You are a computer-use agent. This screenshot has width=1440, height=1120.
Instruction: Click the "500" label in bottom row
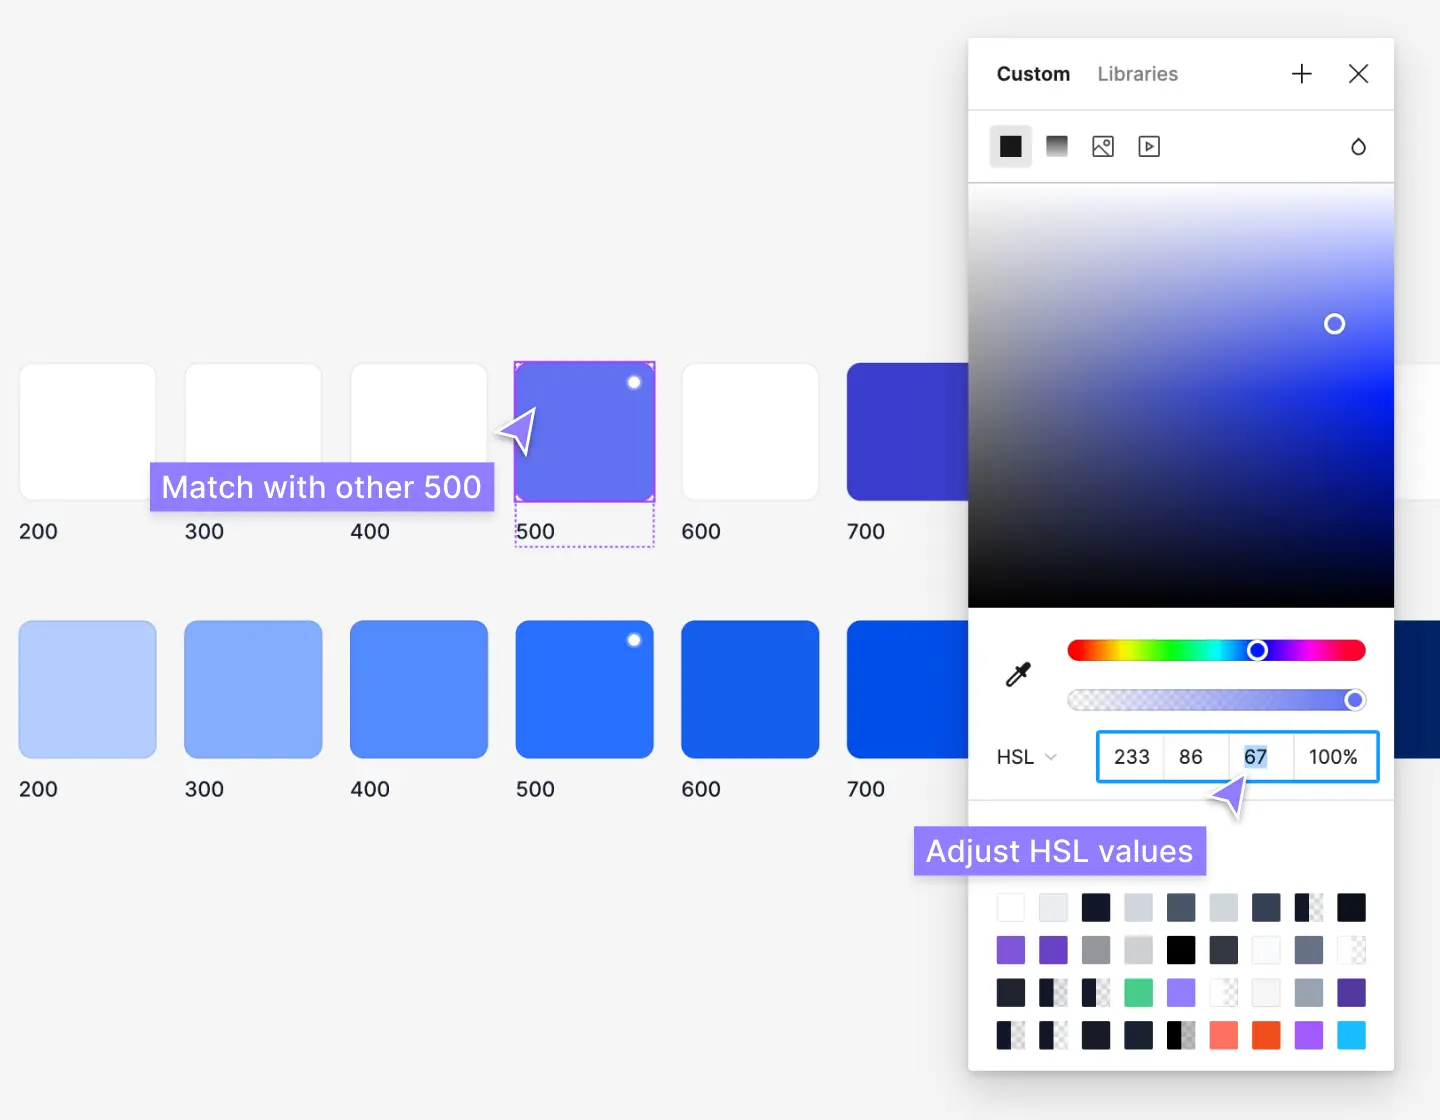(535, 789)
